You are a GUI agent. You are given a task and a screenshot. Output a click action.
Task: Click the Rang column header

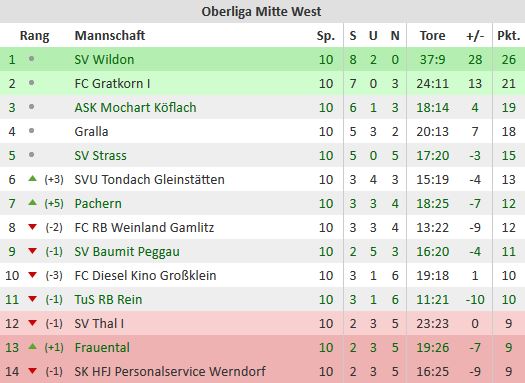coord(34,36)
